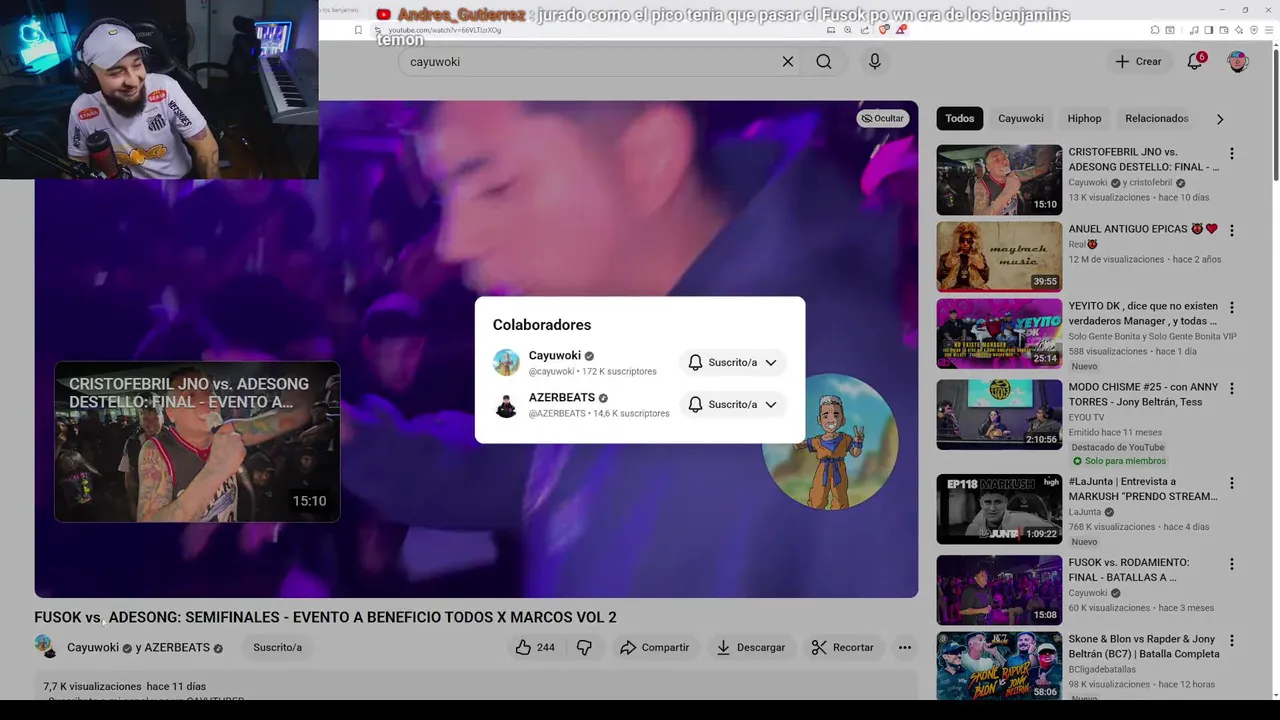Image resolution: width=1280 pixels, height=720 pixels.
Task: Open Cayuwoki notification dropdown in Colaboradores
Action: click(733, 362)
